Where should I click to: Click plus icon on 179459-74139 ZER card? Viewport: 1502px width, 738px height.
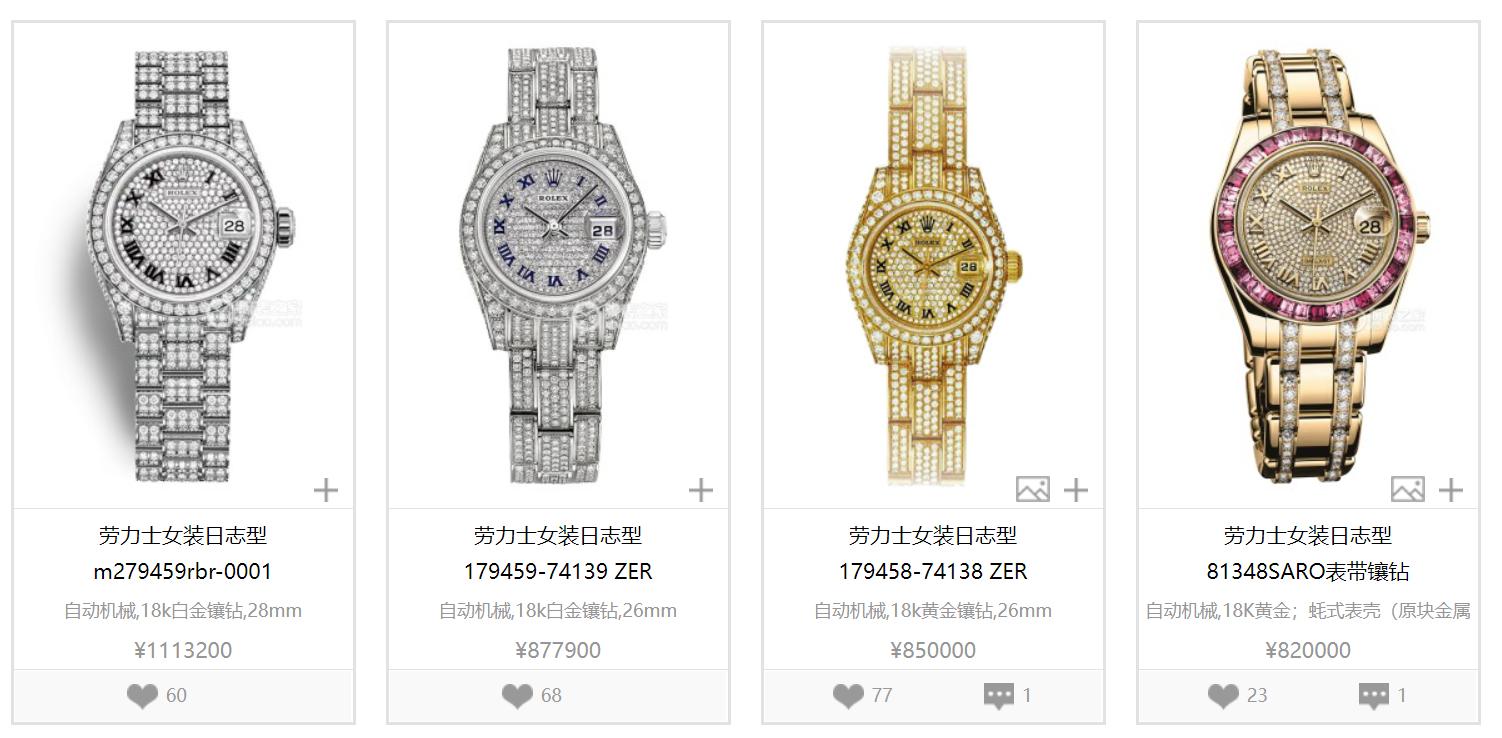[701, 490]
